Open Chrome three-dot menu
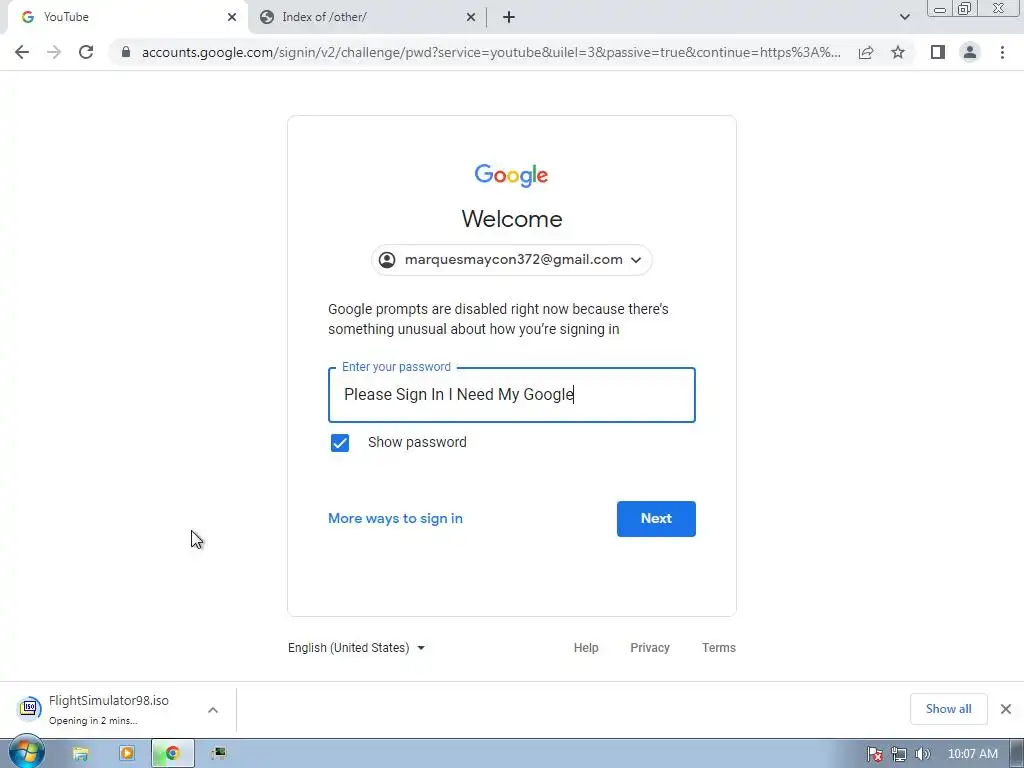Screen dimensions: 1024x768 [1002, 52]
